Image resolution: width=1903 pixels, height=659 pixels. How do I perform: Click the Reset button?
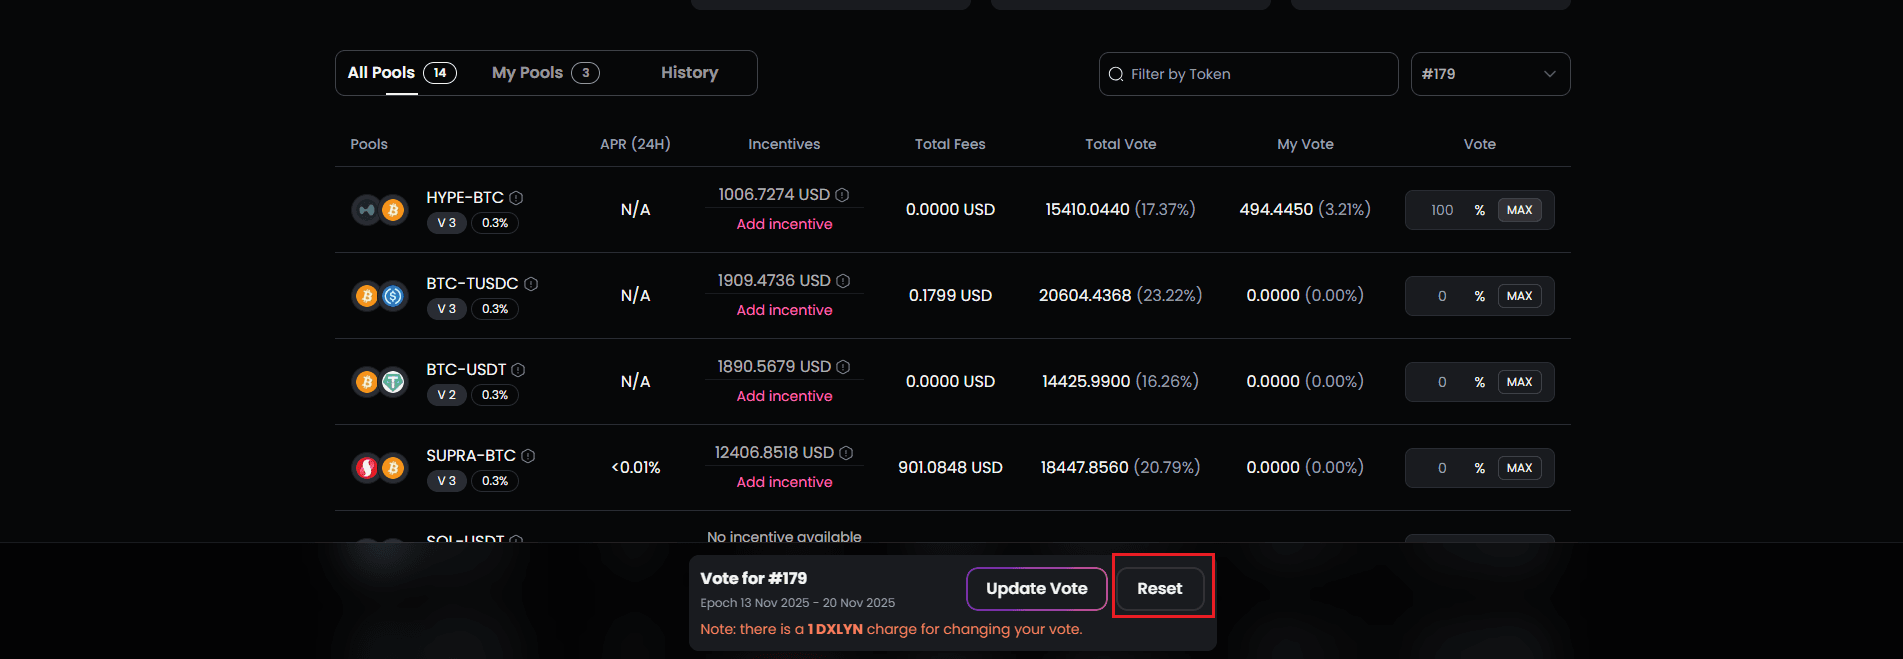pyautogui.click(x=1159, y=589)
